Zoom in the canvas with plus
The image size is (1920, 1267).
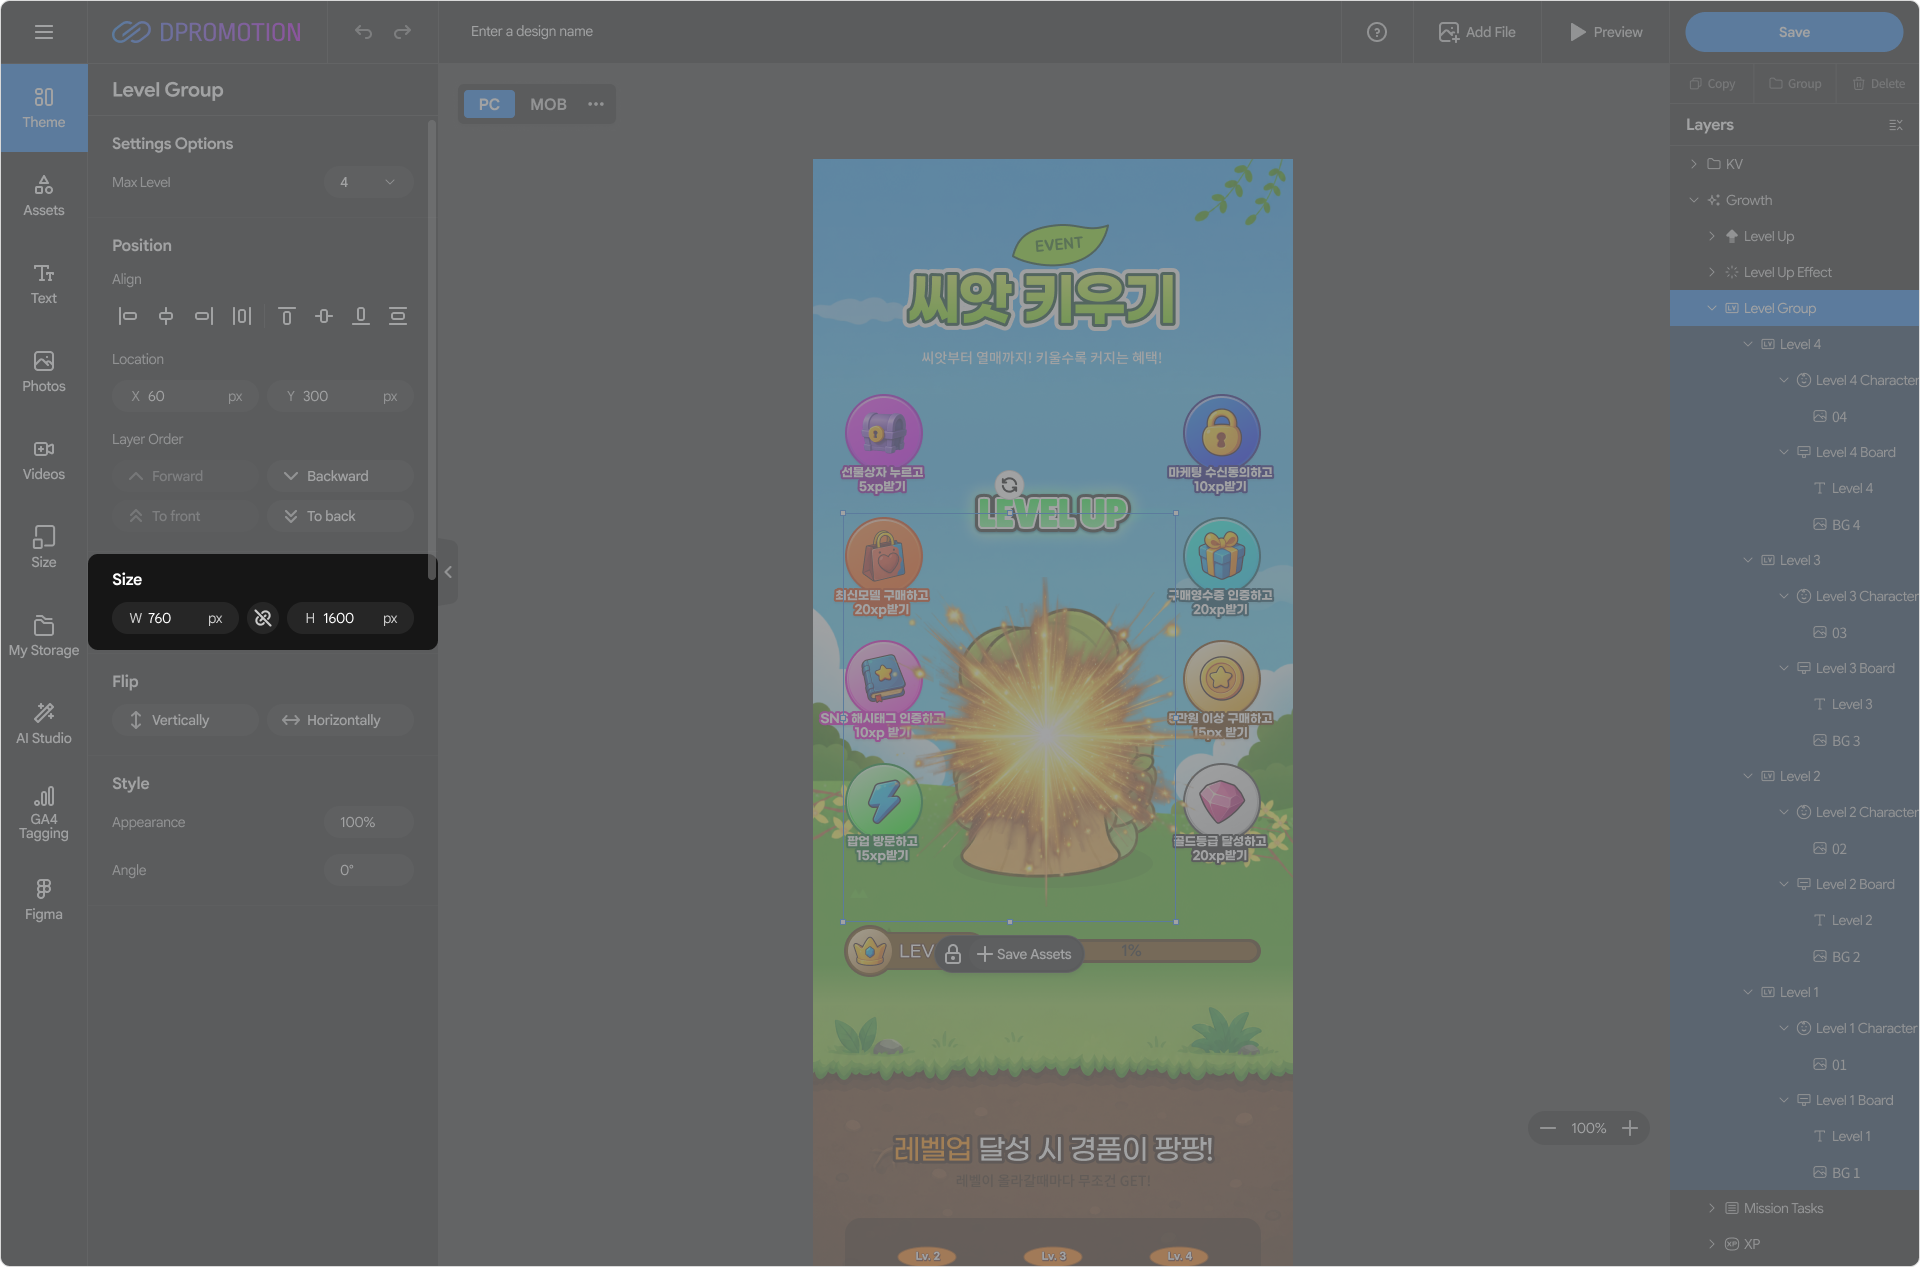click(x=1630, y=1128)
